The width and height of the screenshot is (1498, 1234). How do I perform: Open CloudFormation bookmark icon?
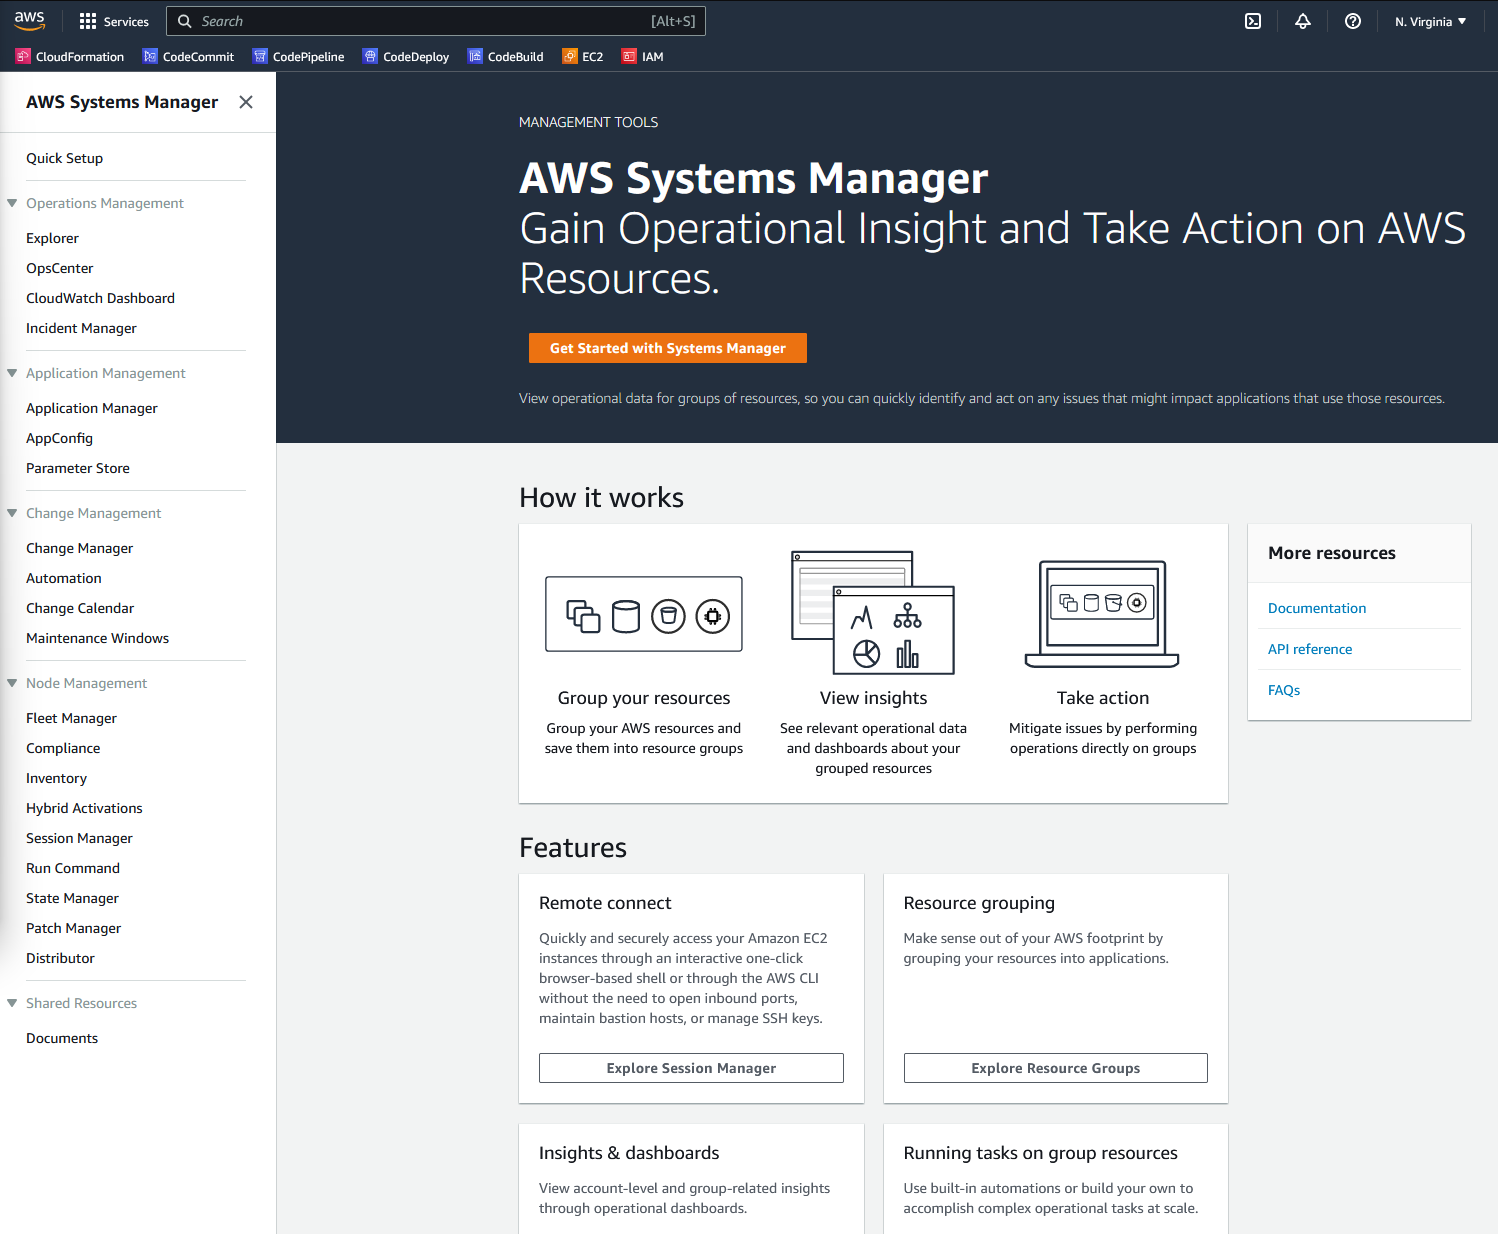coord(23,56)
